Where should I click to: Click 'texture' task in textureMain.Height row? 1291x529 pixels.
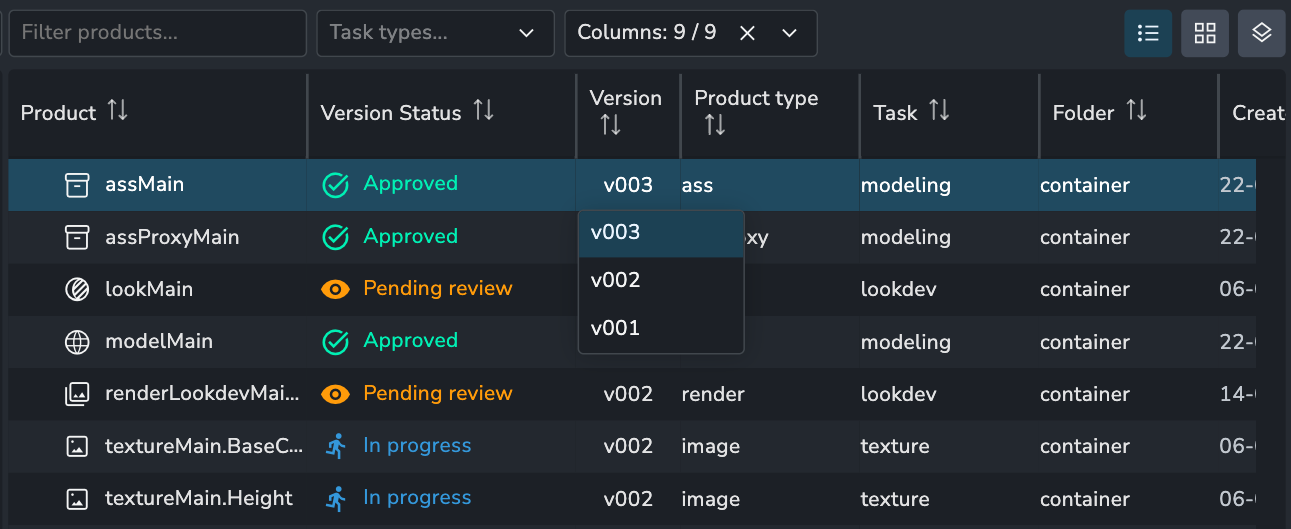pyautogui.click(x=895, y=499)
